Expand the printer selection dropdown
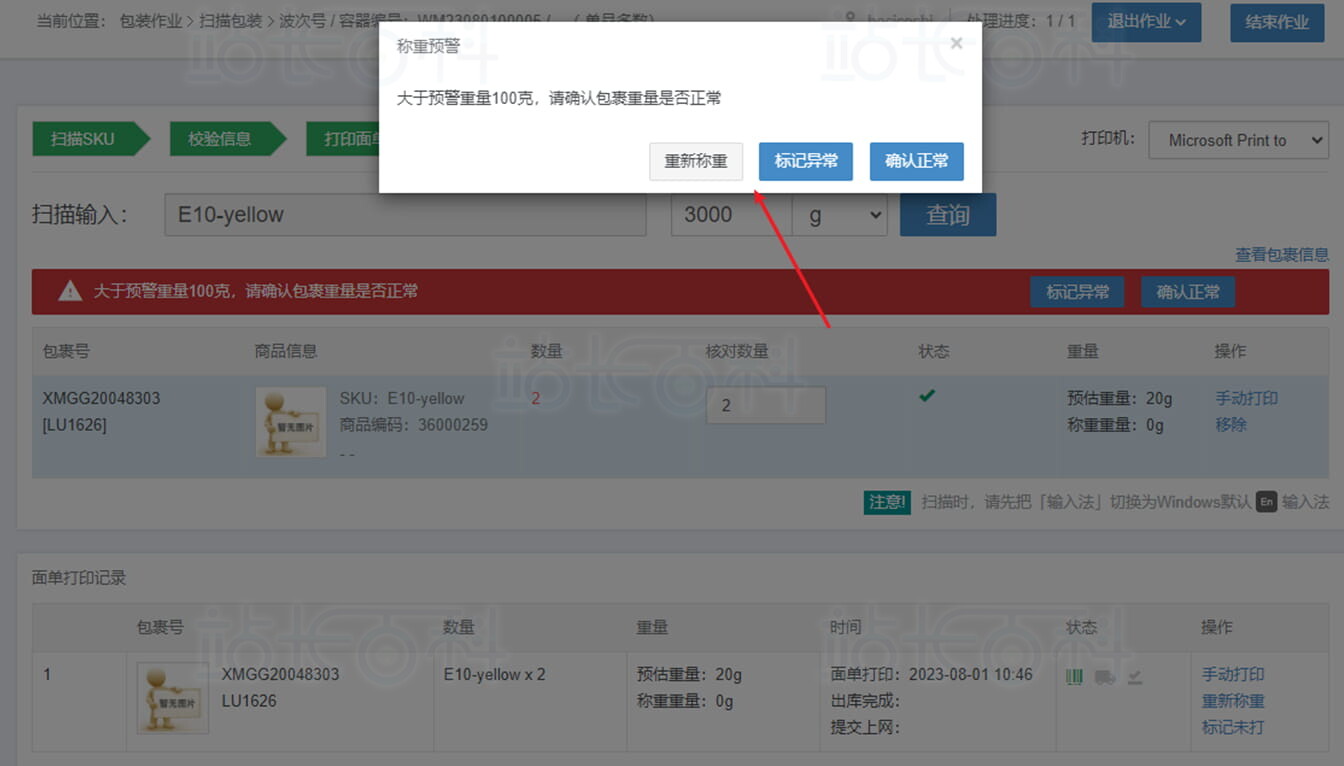The height and width of the screenshot is (766, 1344). click(x=1238, y=140)
